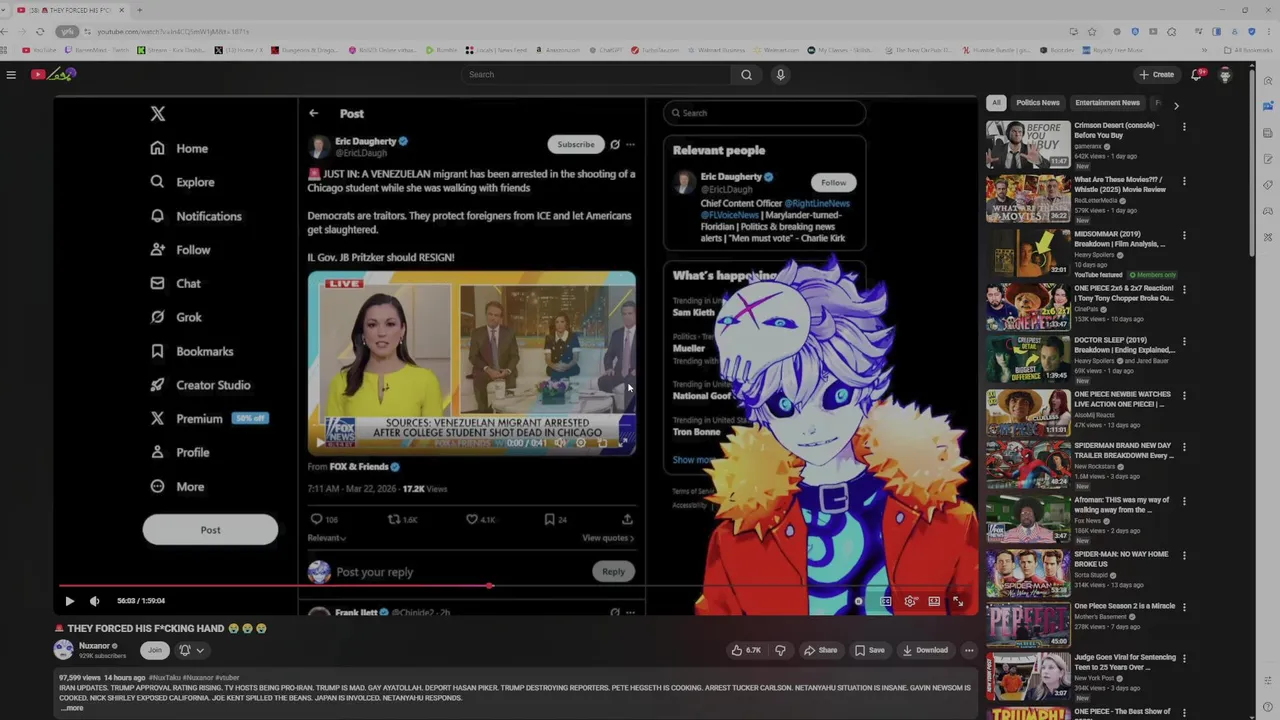Expand description with ...more
Screen dimensions: 1280x720
click(x=72, y=708)
